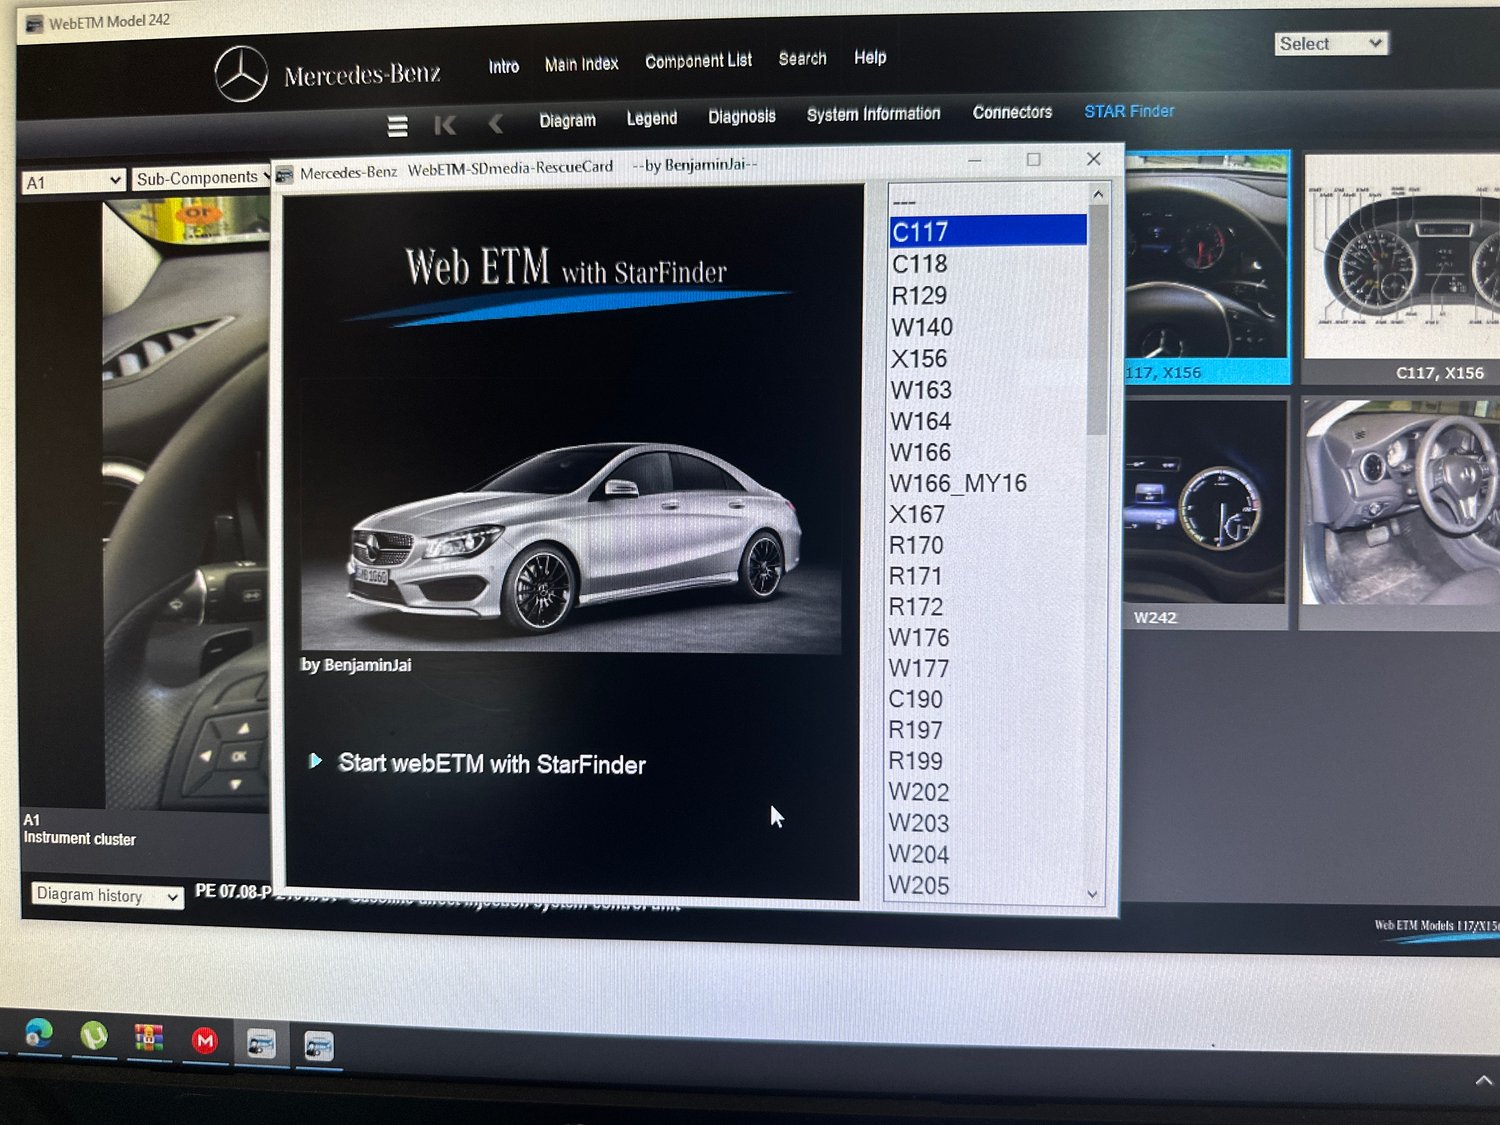Select R197 in the model list
This screenshot has width=1500, height=1125.
[988, 730]
